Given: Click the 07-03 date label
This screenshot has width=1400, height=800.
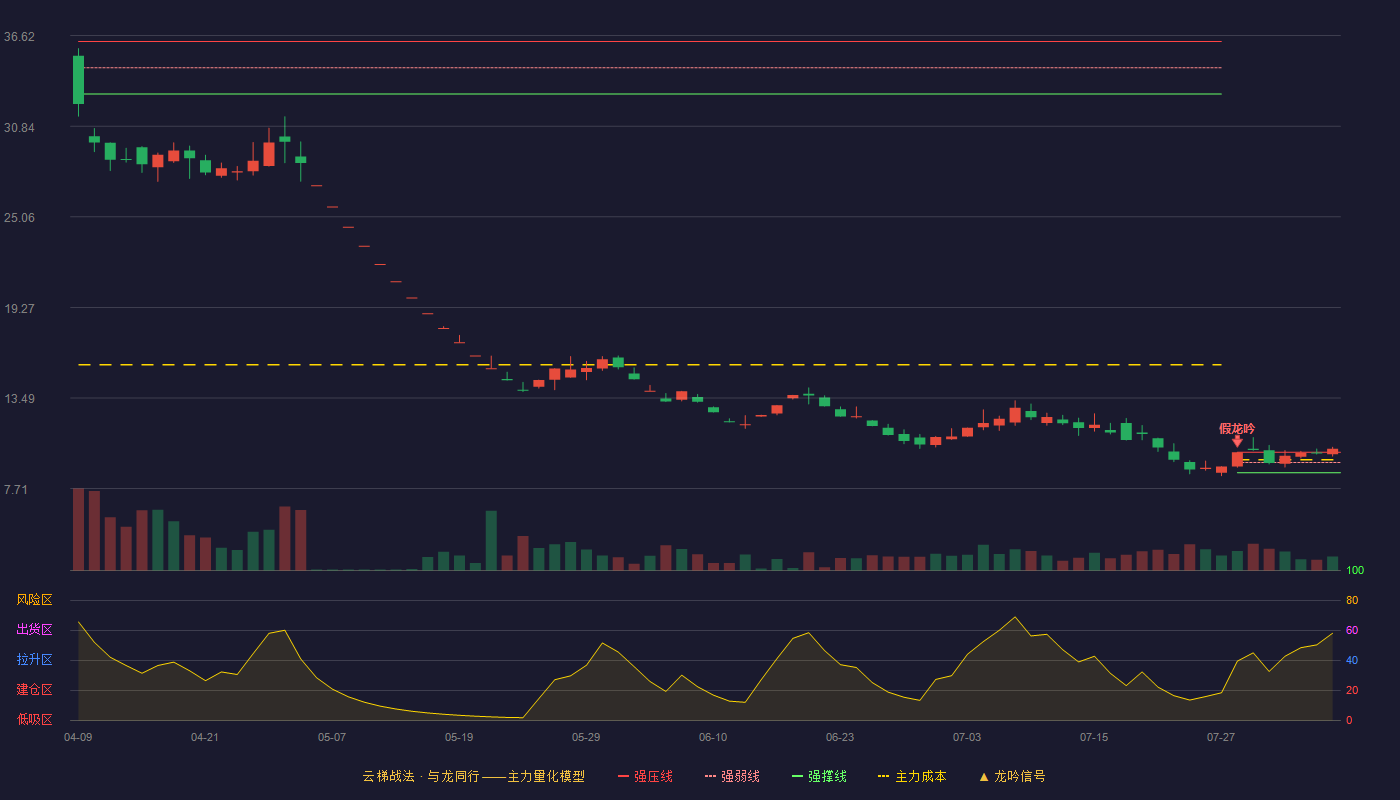Looking at the screenshot, I should click(967, 737).
